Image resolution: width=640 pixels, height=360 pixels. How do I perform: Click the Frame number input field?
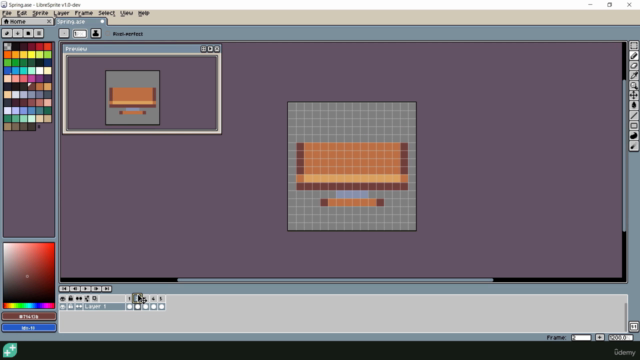pos(581,338)
